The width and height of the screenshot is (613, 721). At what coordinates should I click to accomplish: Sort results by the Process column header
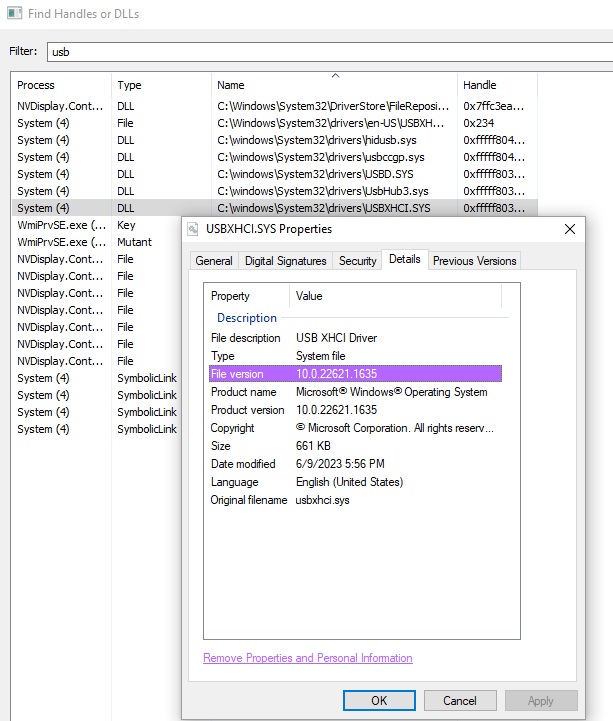(x=60, y=85)
